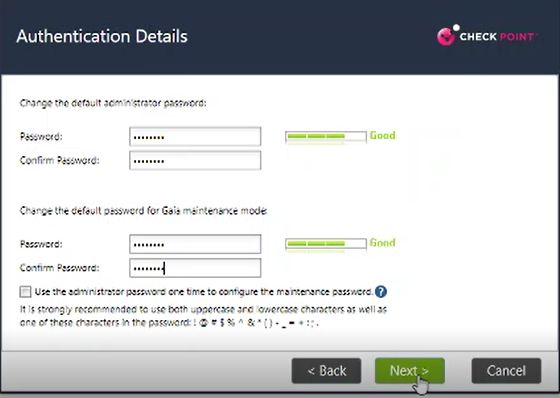Click the Good label beside maintenance password
560x398 pixels.
tap(382, 243)
